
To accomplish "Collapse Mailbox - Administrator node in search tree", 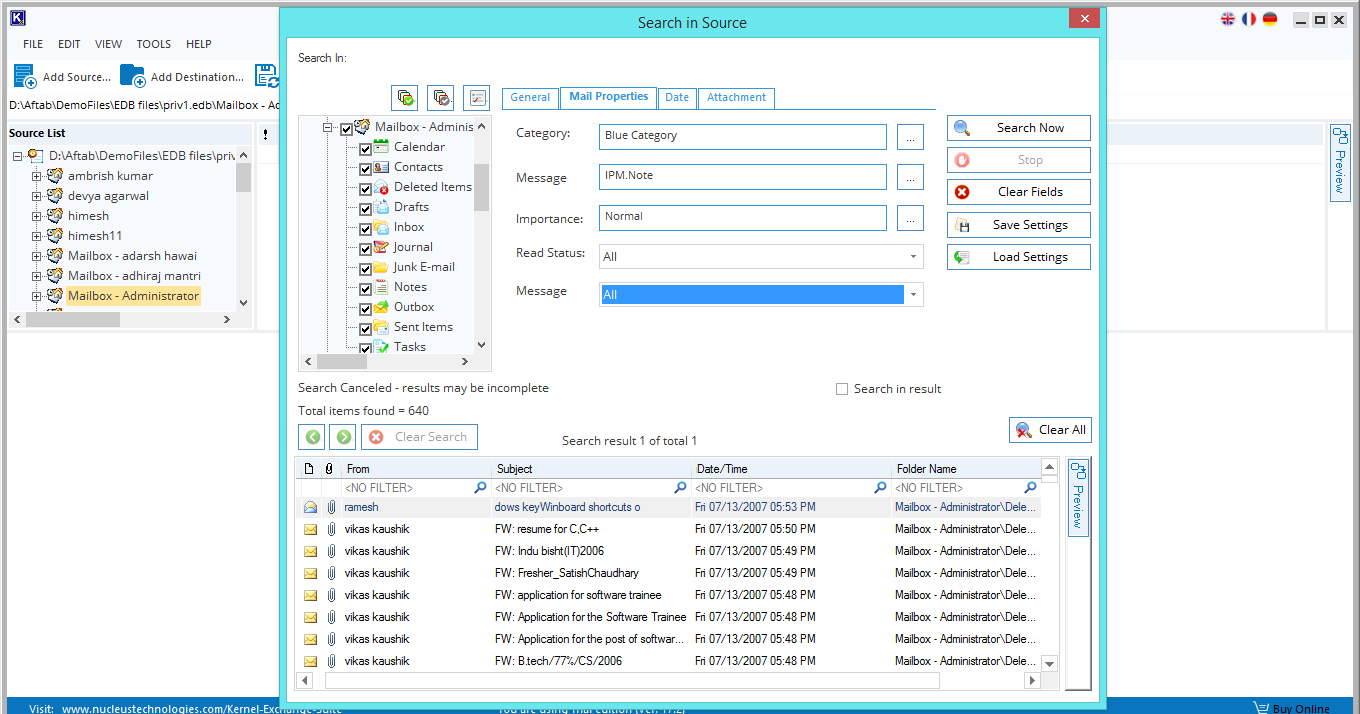I will click(x=327, y=128).
